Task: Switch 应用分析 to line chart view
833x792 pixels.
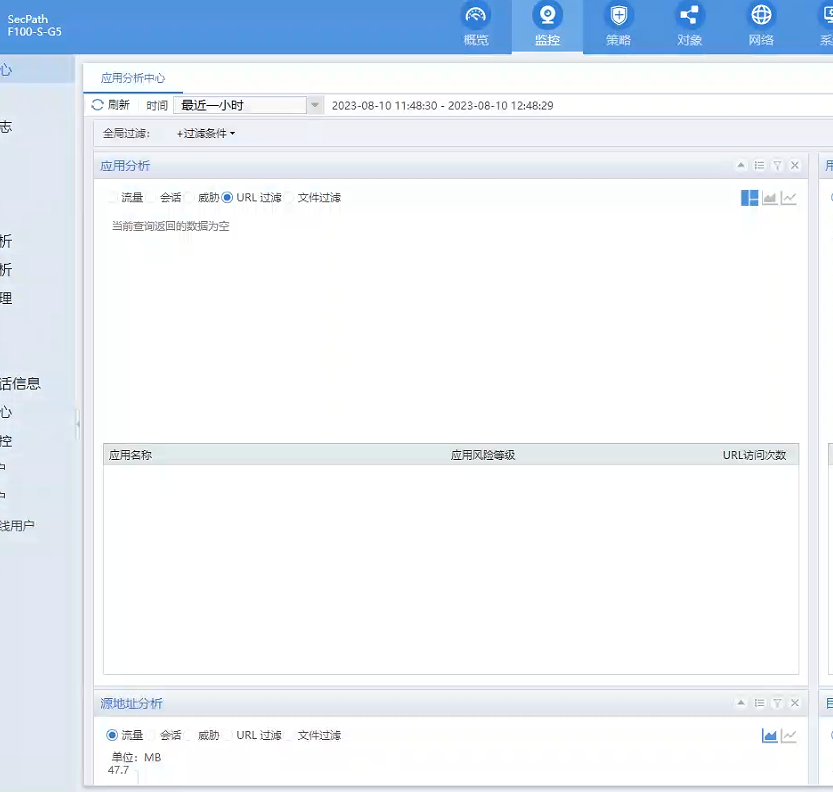Action: (789, 198)
